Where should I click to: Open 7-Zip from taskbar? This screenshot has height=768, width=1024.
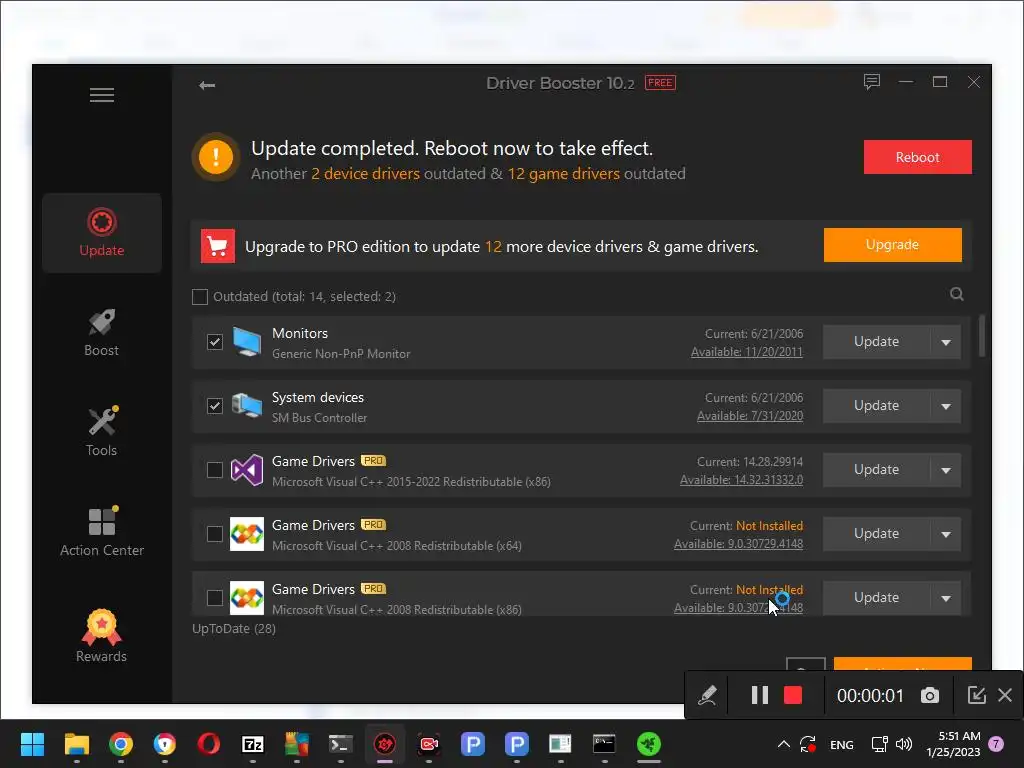click(253, 744)
